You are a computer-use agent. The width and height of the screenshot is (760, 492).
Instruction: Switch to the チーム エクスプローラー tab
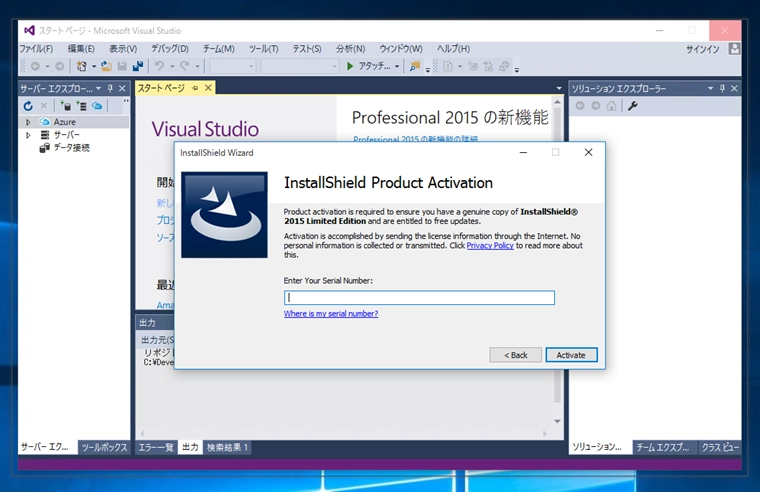pyautogui.click(x=663, y=447)
